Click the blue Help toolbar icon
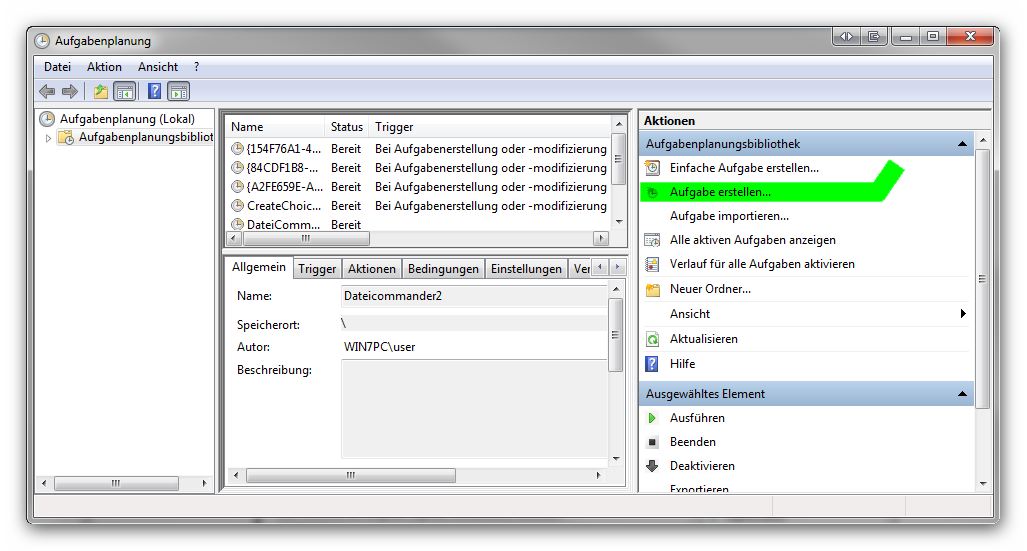This screenshot has height=551, width=1027. click(155, 92)
